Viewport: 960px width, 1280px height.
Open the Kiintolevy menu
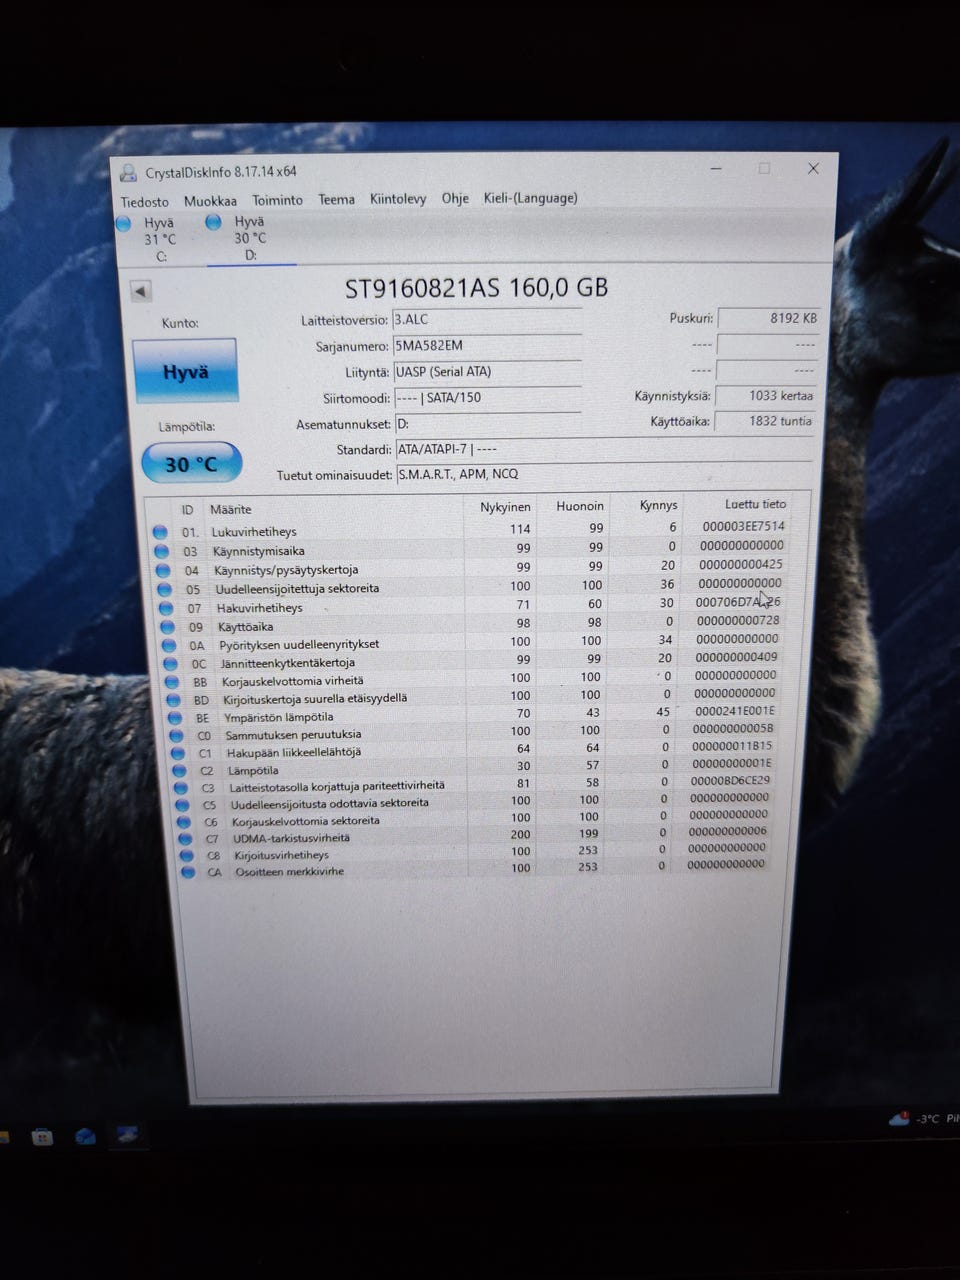[x=398, y=198]
